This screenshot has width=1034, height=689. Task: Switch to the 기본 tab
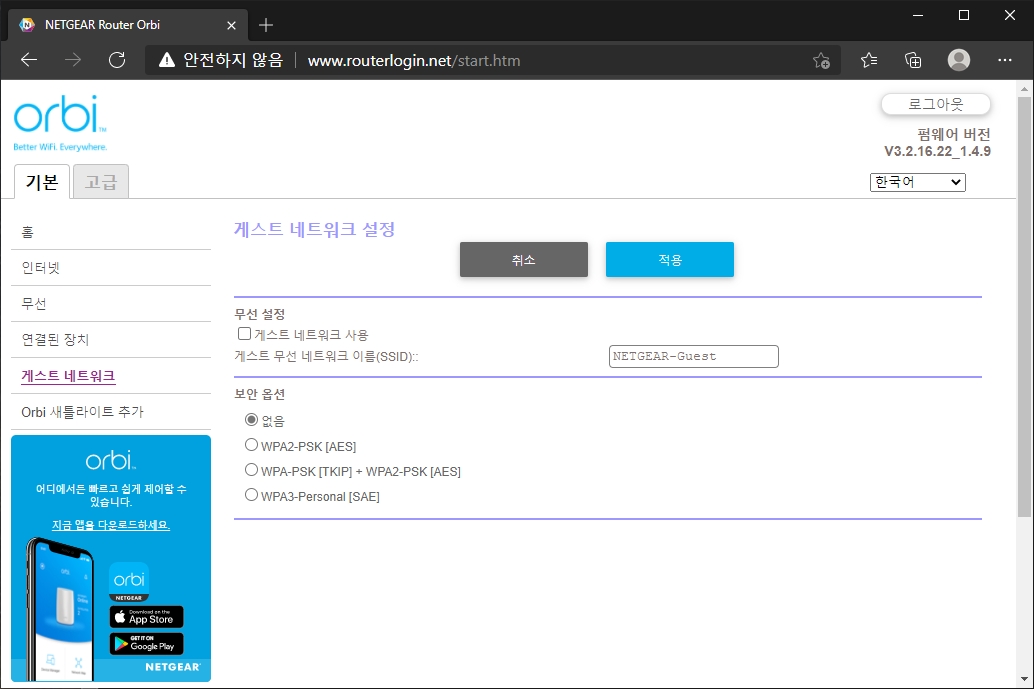[42, 181]
